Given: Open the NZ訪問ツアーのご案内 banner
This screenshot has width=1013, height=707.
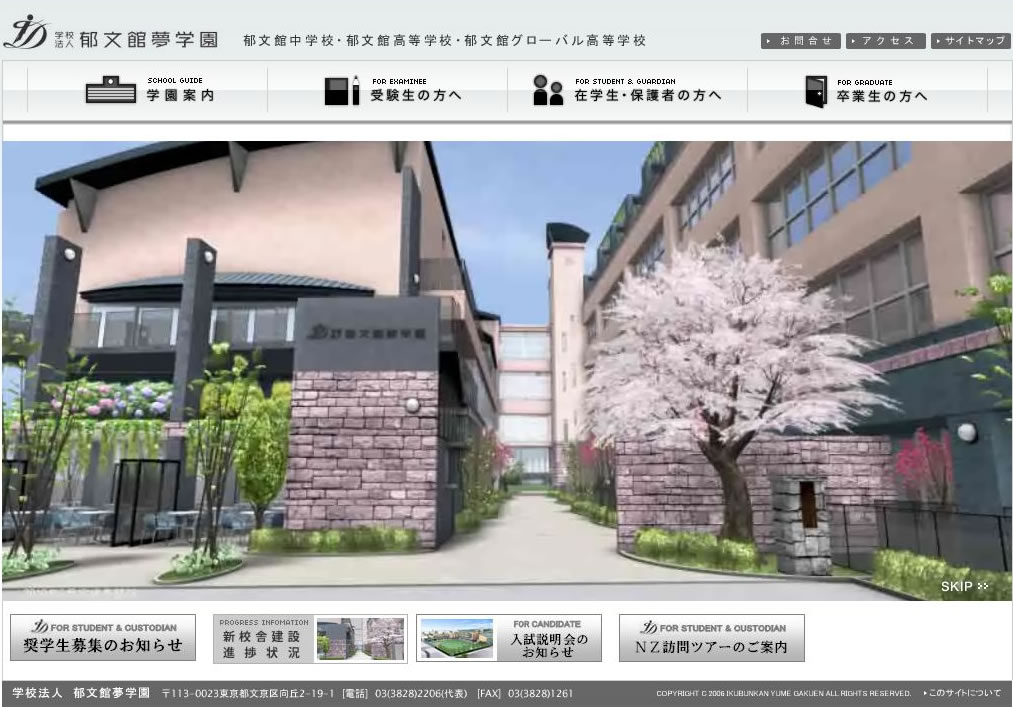Looking at the screenshot, I should (x=711, y=638).
